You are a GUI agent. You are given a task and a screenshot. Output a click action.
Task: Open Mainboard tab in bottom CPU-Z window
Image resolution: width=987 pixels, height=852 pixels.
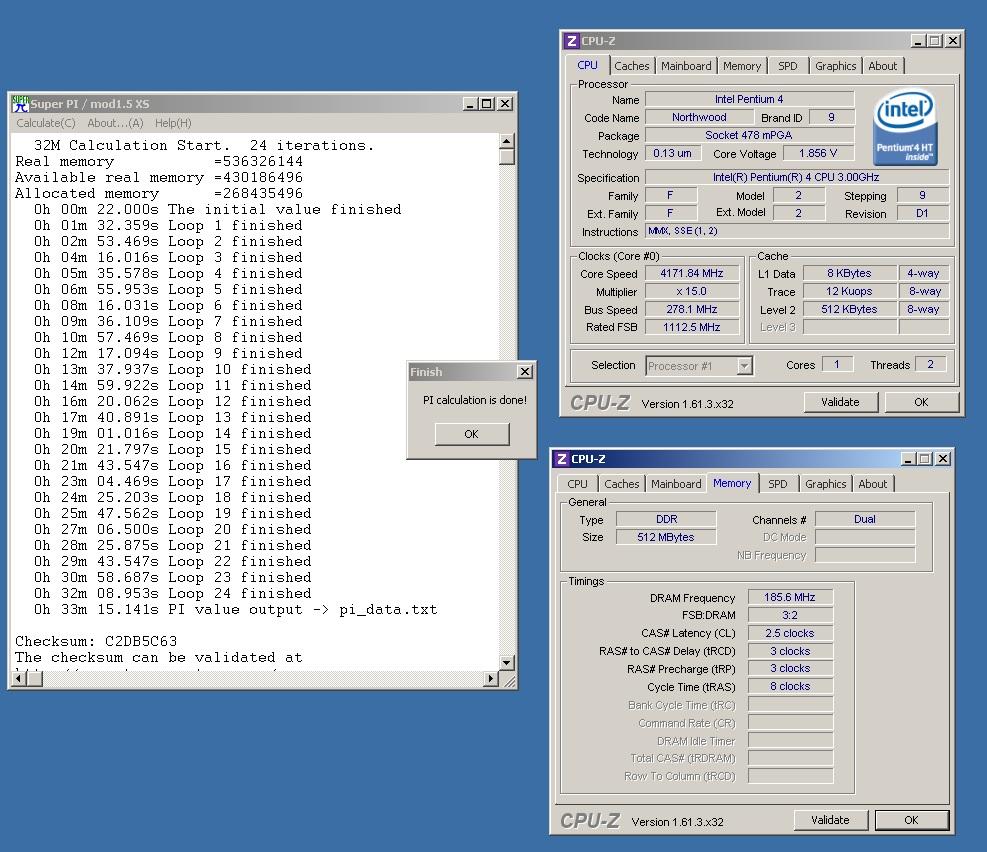(675, 484)
